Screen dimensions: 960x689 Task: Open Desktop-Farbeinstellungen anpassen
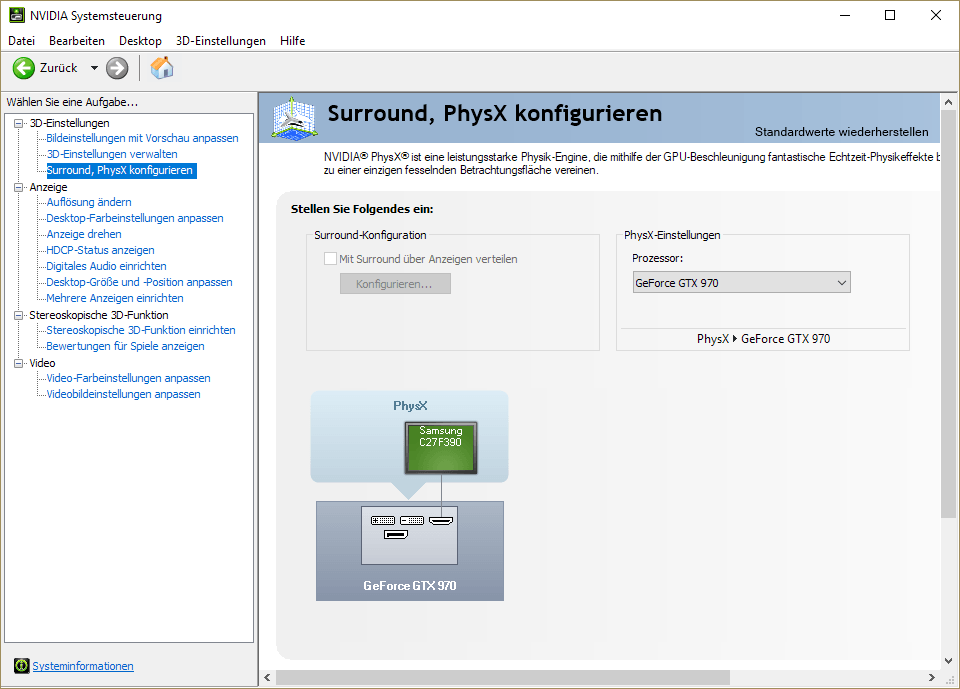point(135,217)
